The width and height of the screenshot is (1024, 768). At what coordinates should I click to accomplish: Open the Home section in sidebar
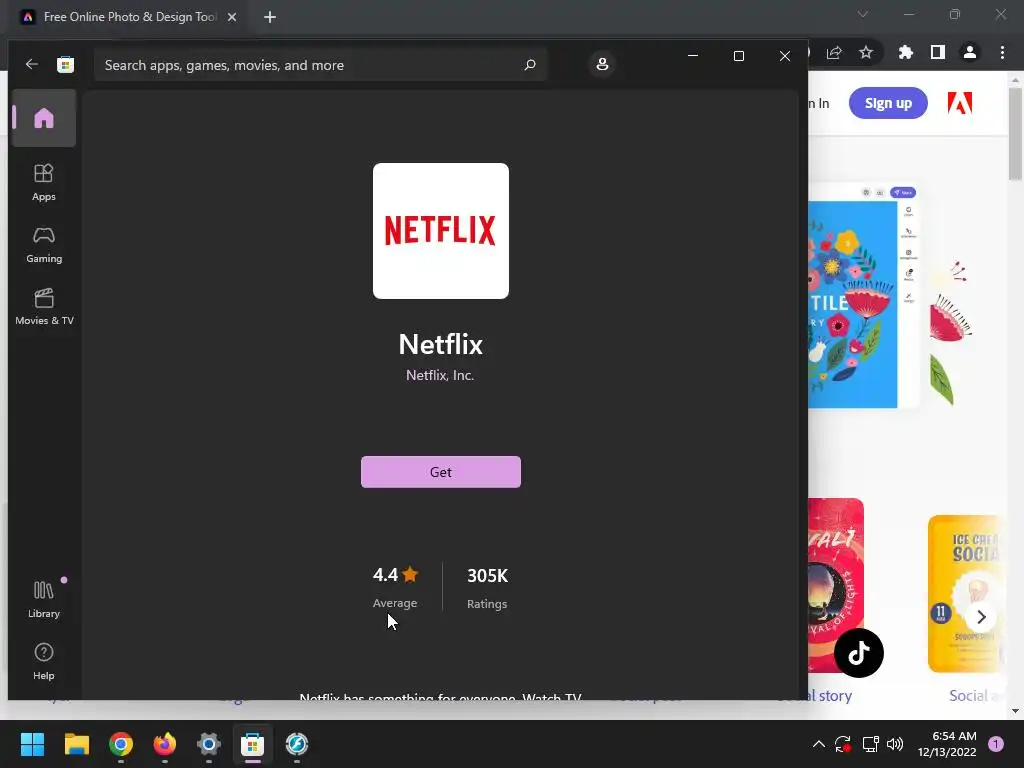pos(44,118)
